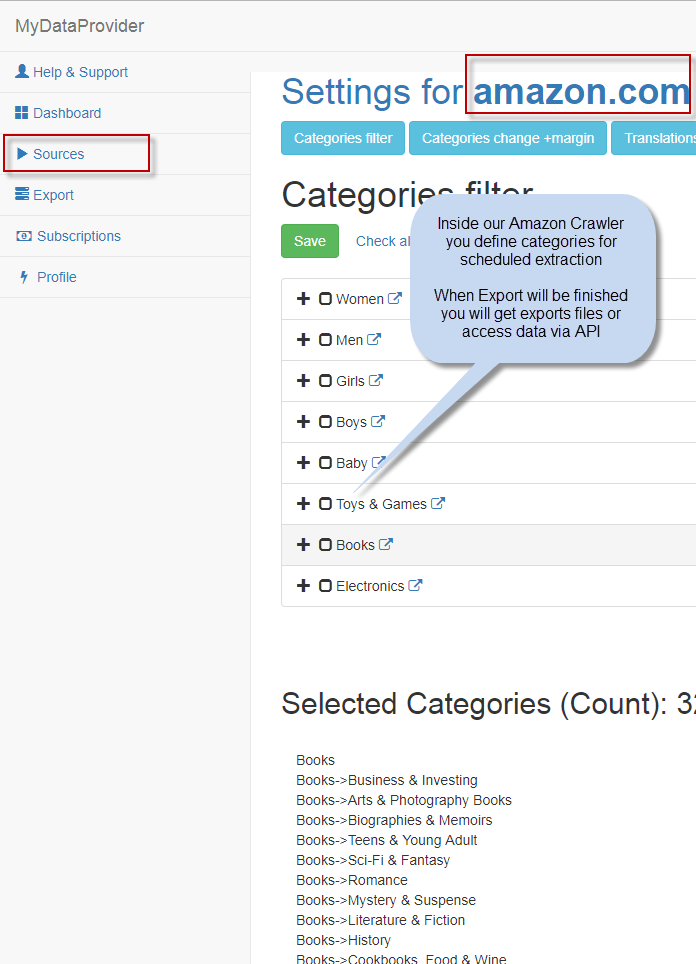The height and width of the screenshot is (964, 696).
Task: Click the Check all link
Action: [x=383, y=241]
